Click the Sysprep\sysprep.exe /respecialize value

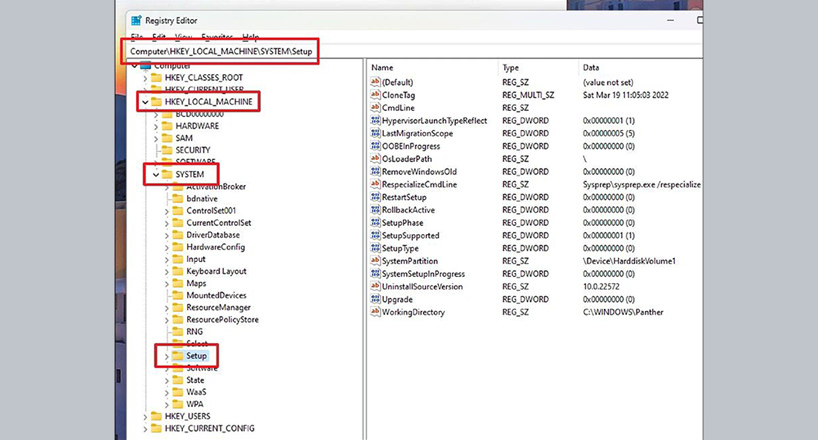(642, 184)
